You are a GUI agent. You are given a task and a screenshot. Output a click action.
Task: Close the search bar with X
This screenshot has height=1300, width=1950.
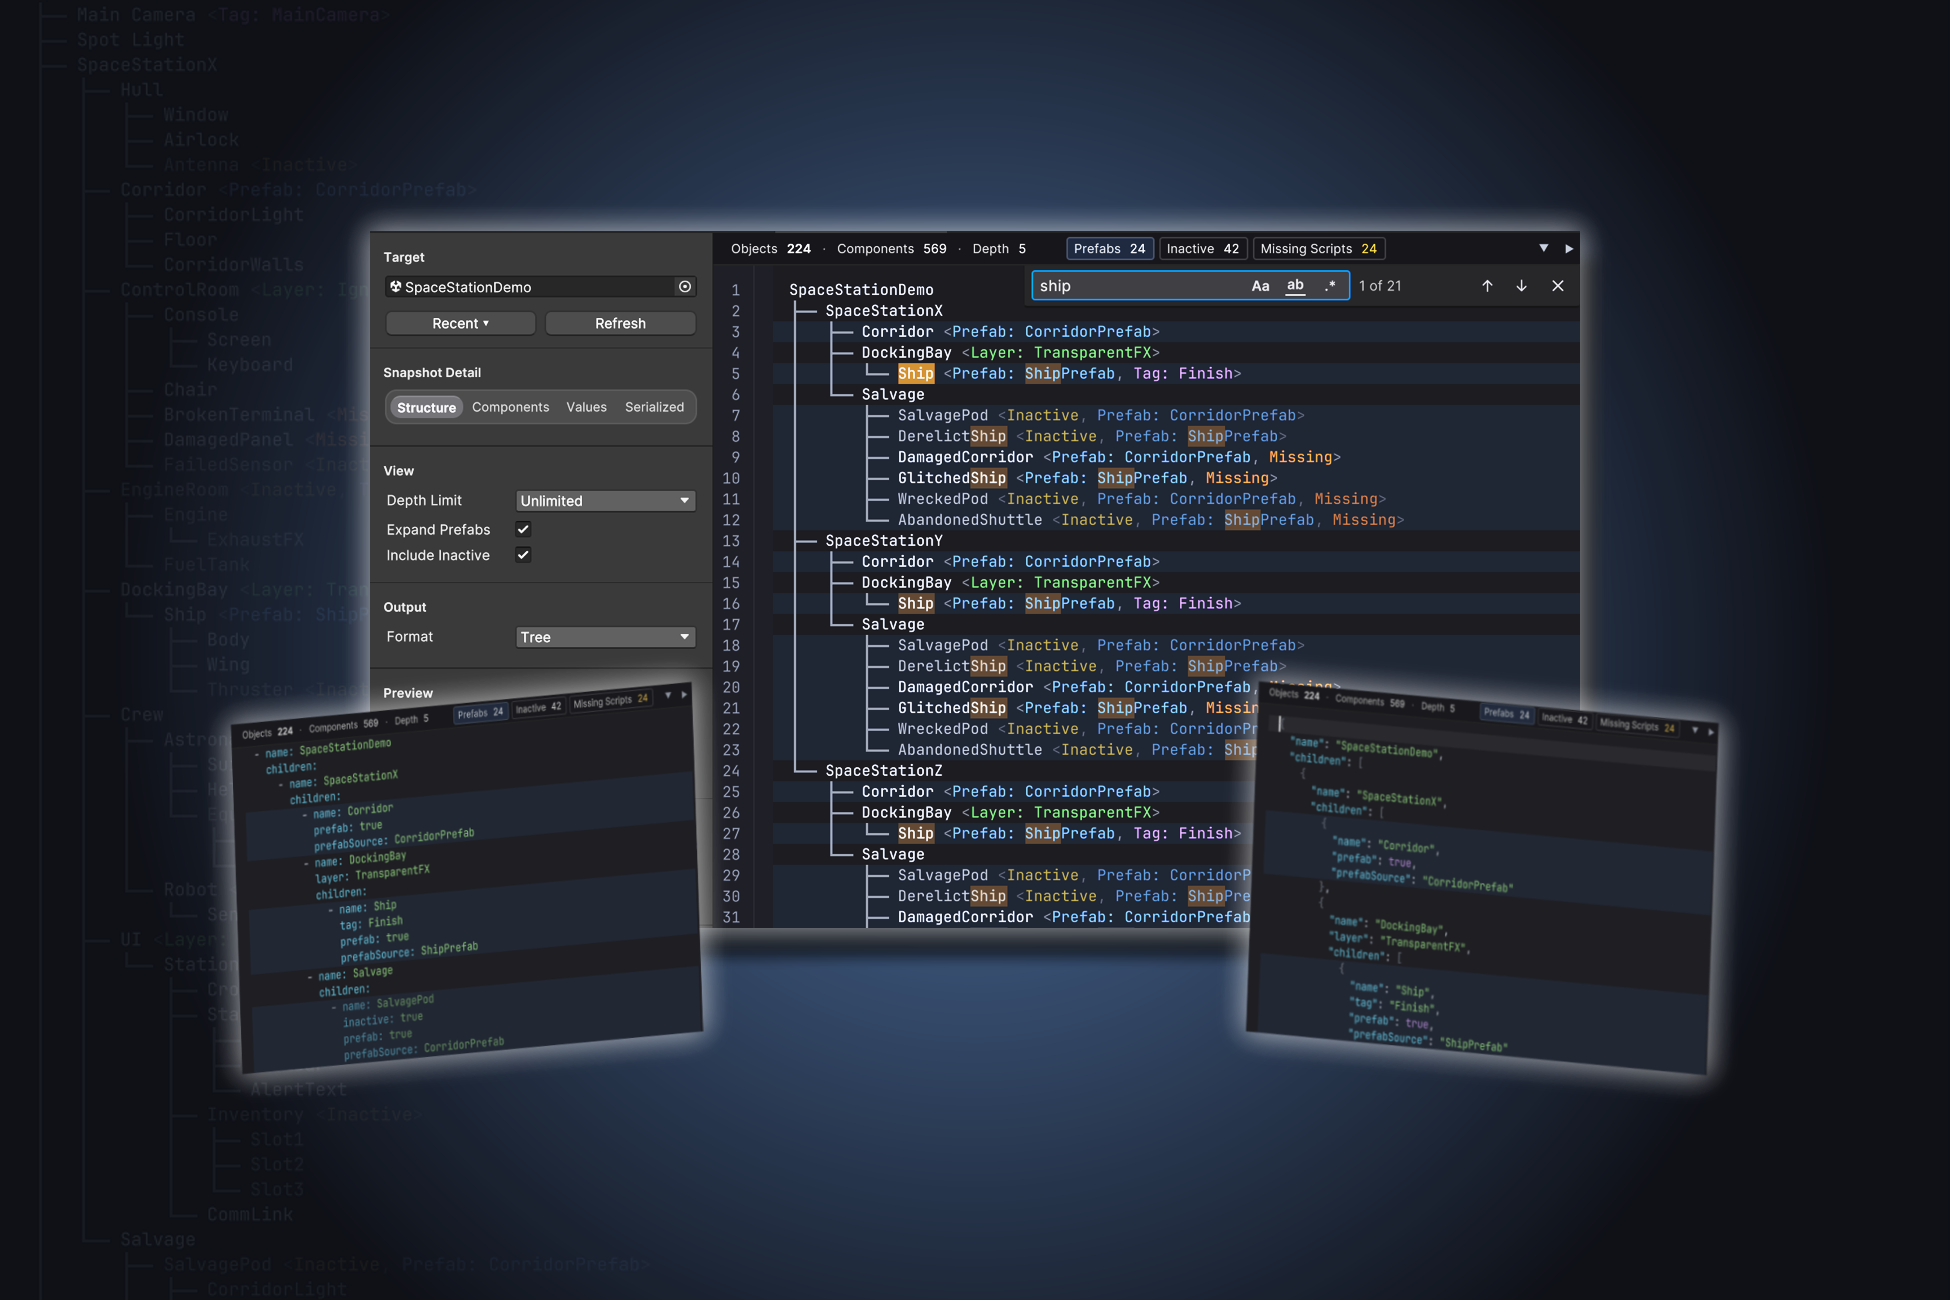coord(1558,286)
